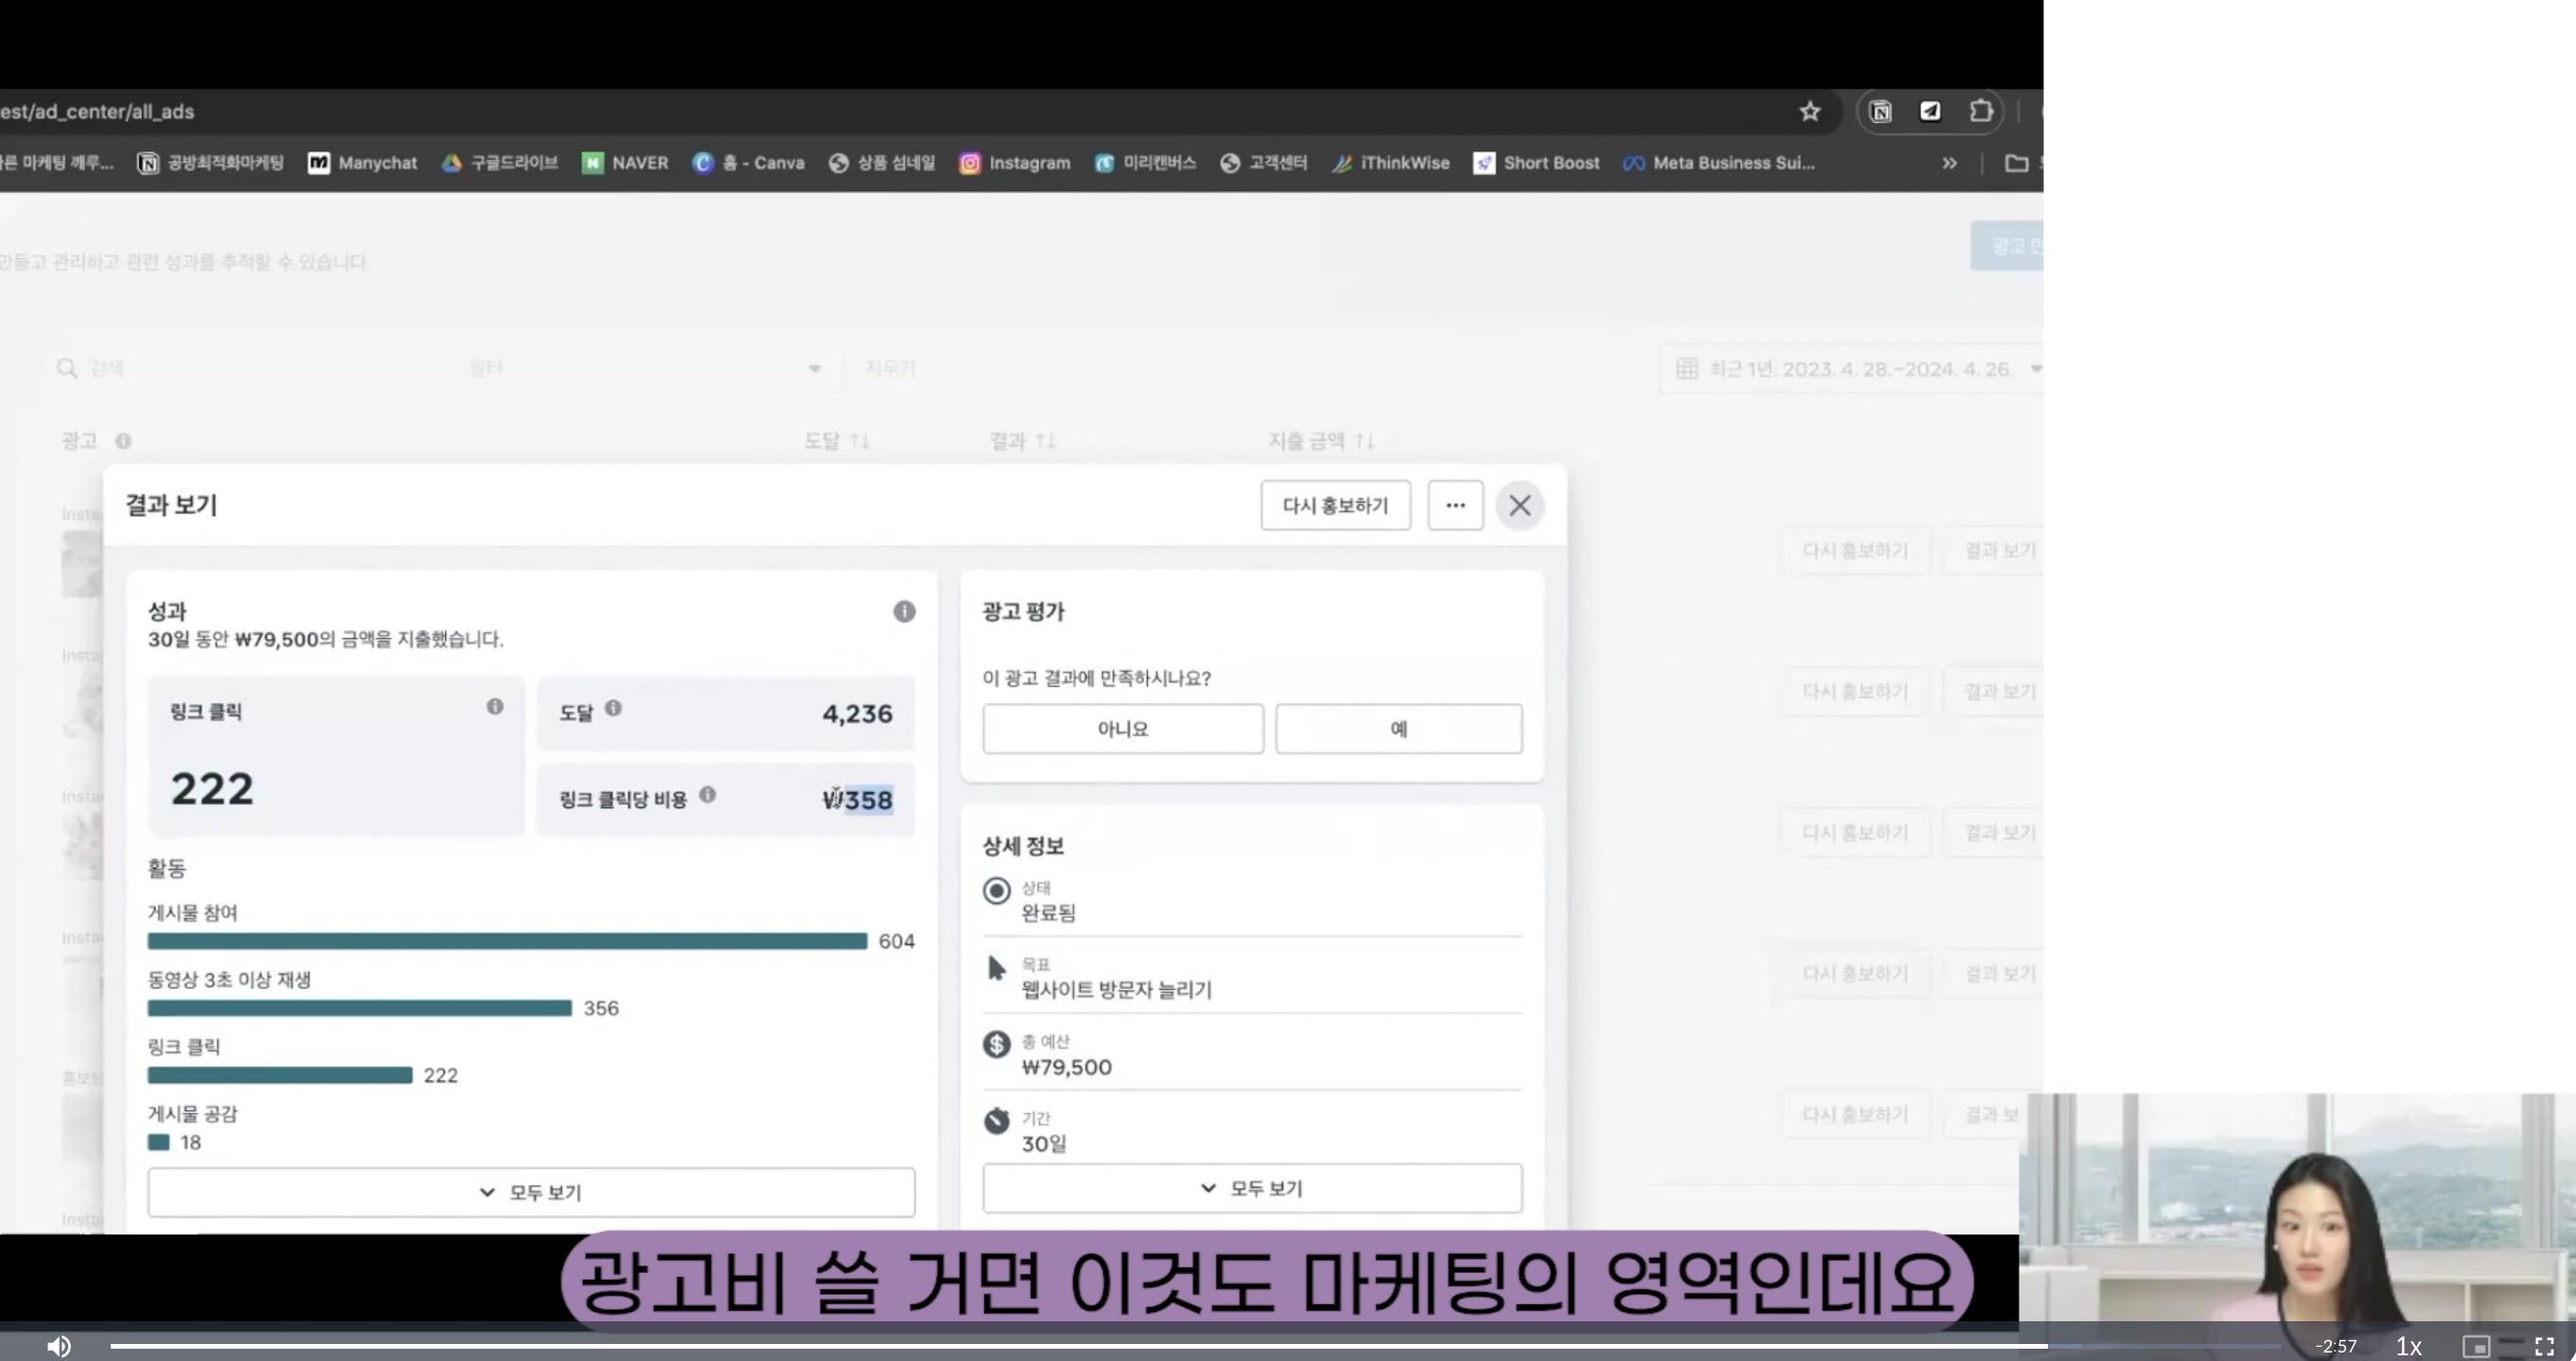Click the 총 예산 dollar icon
The image size is (2576, 1361).
(997, 1045)
